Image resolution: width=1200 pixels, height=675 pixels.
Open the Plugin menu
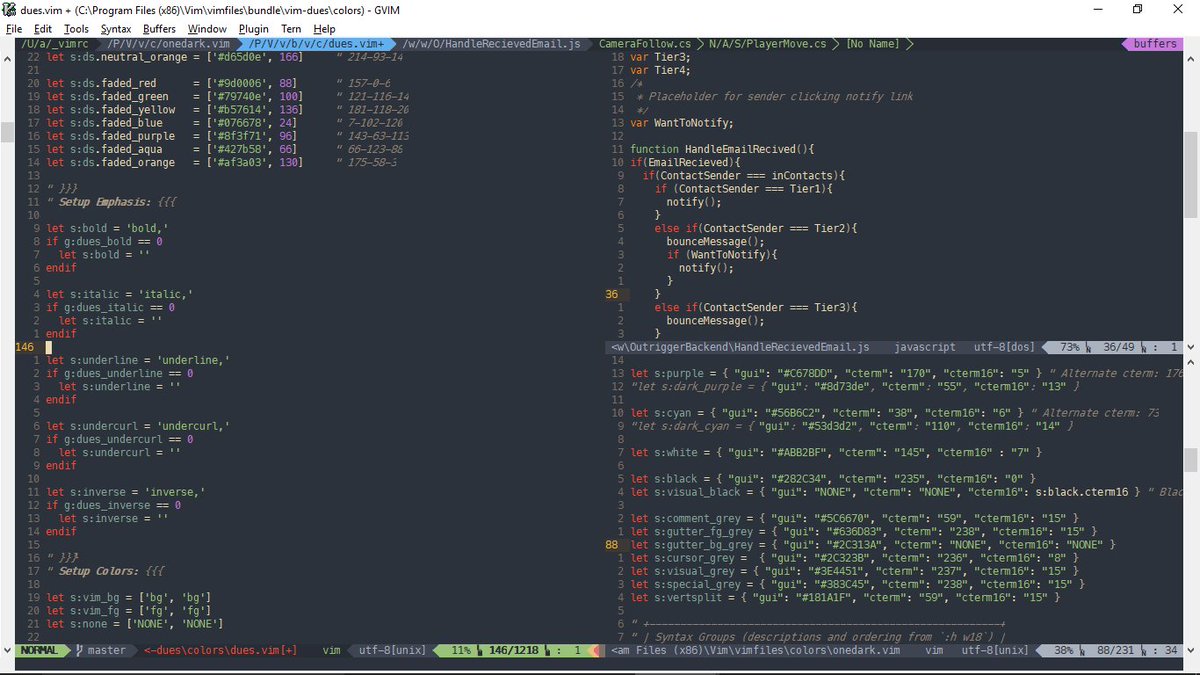tap(254, 29)
